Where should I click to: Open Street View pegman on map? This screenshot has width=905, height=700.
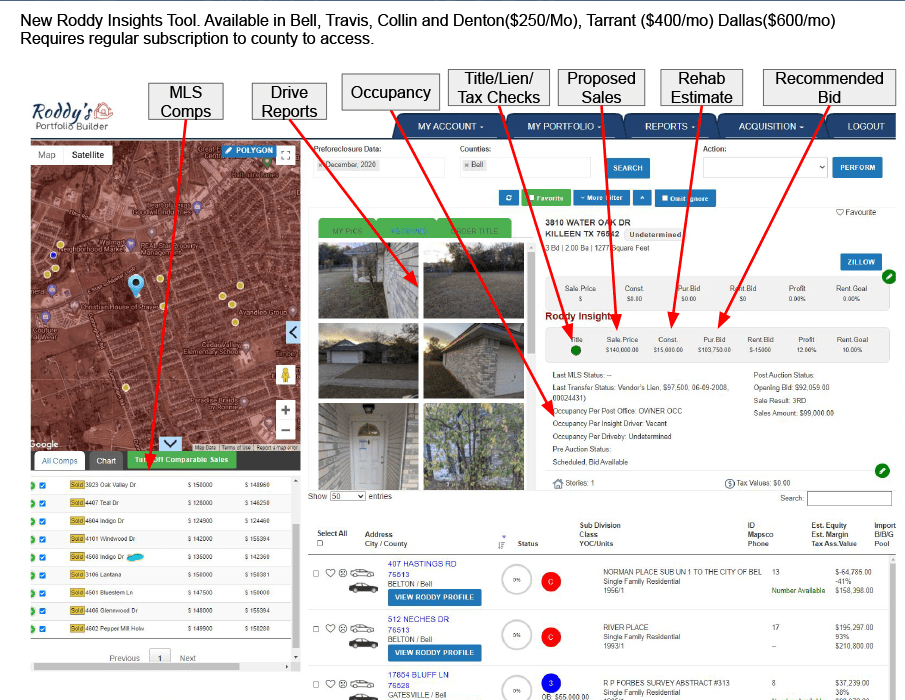pyautogui.click(x=285, y=375)
